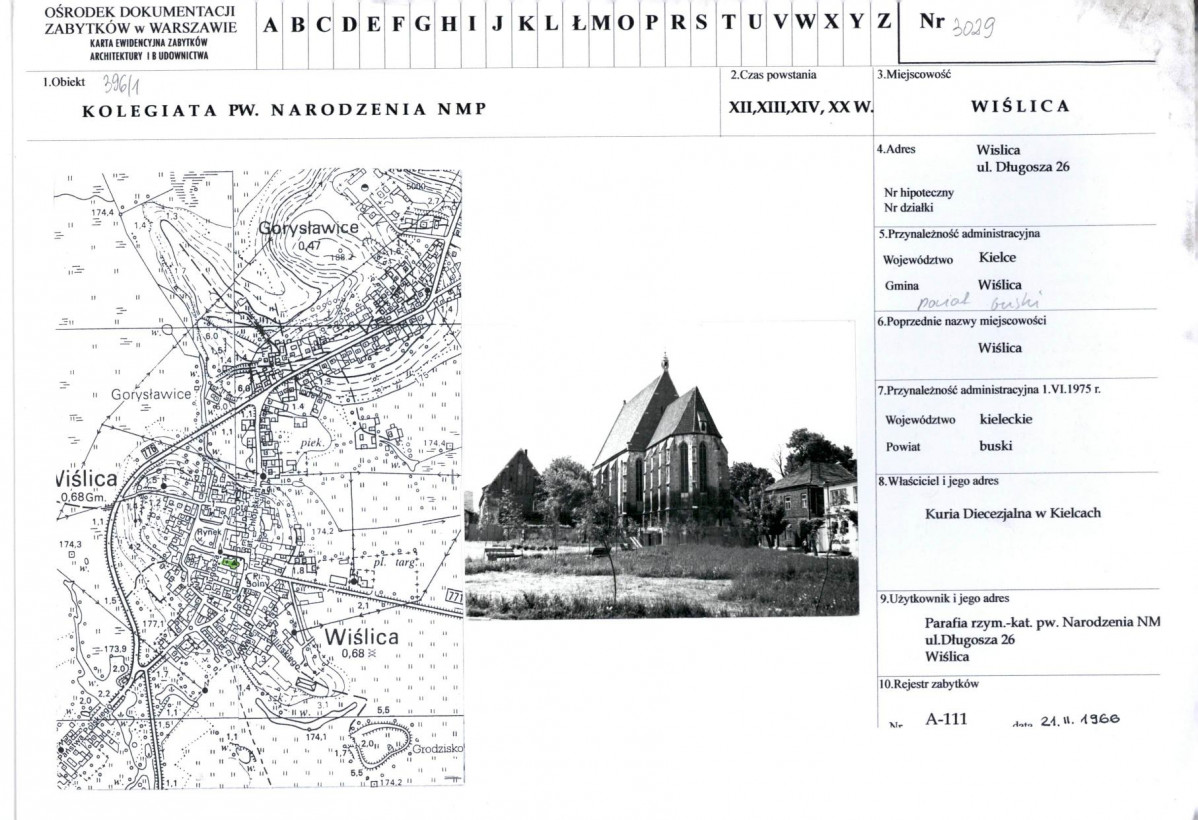
Task: Click the large Gorysławice map label
Action: pyautogui.click(x=308, y=229)
